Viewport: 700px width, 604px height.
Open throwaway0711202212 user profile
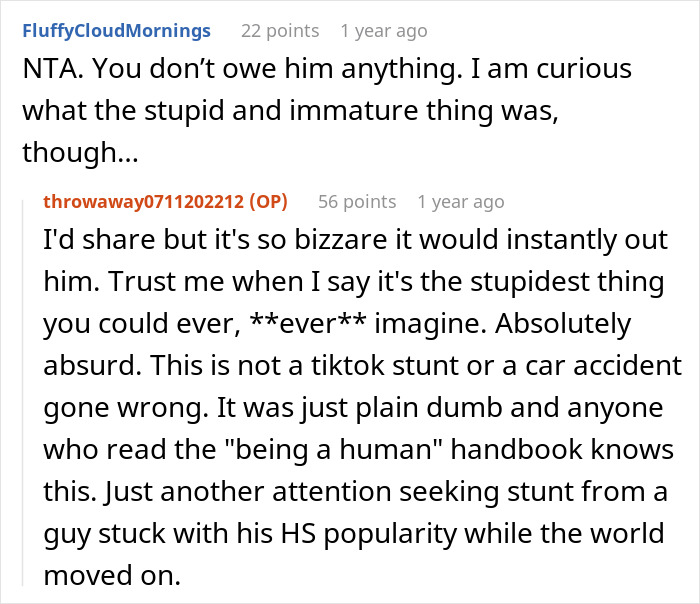pyautogui.click(x=145, y=201)
